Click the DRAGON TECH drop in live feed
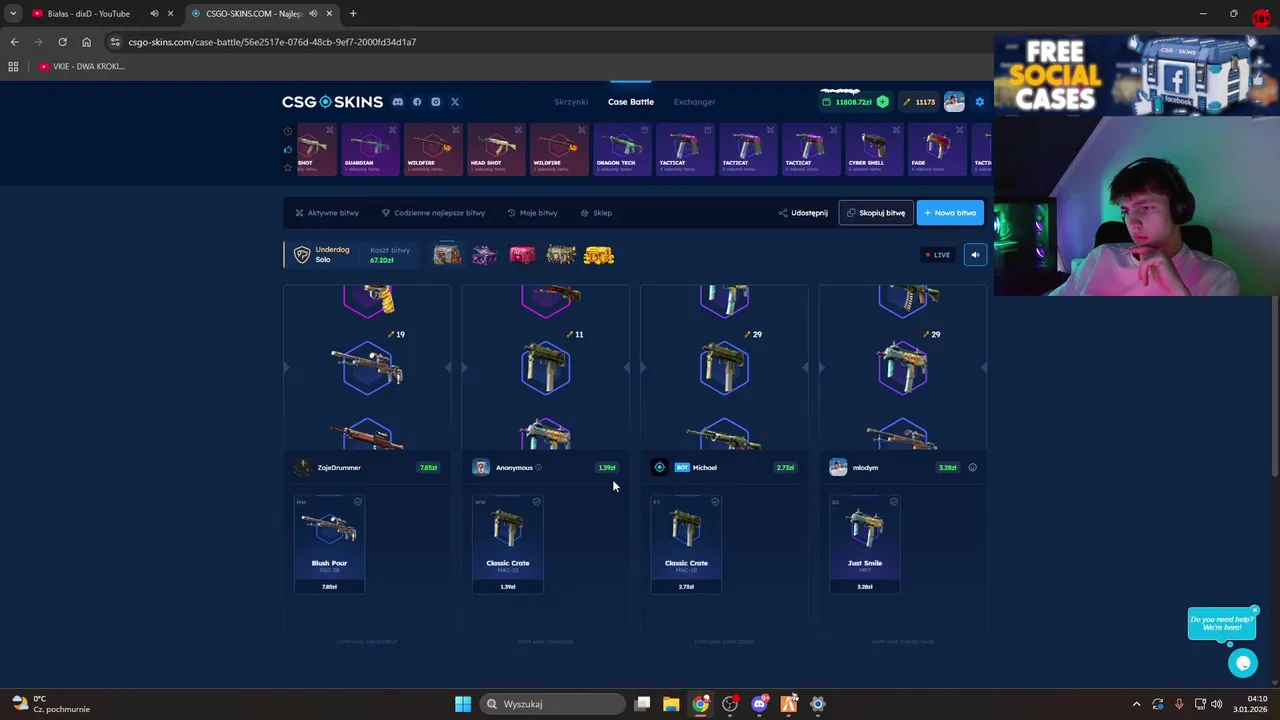The height and width of the screenshot is (720, 1280). 622,149
